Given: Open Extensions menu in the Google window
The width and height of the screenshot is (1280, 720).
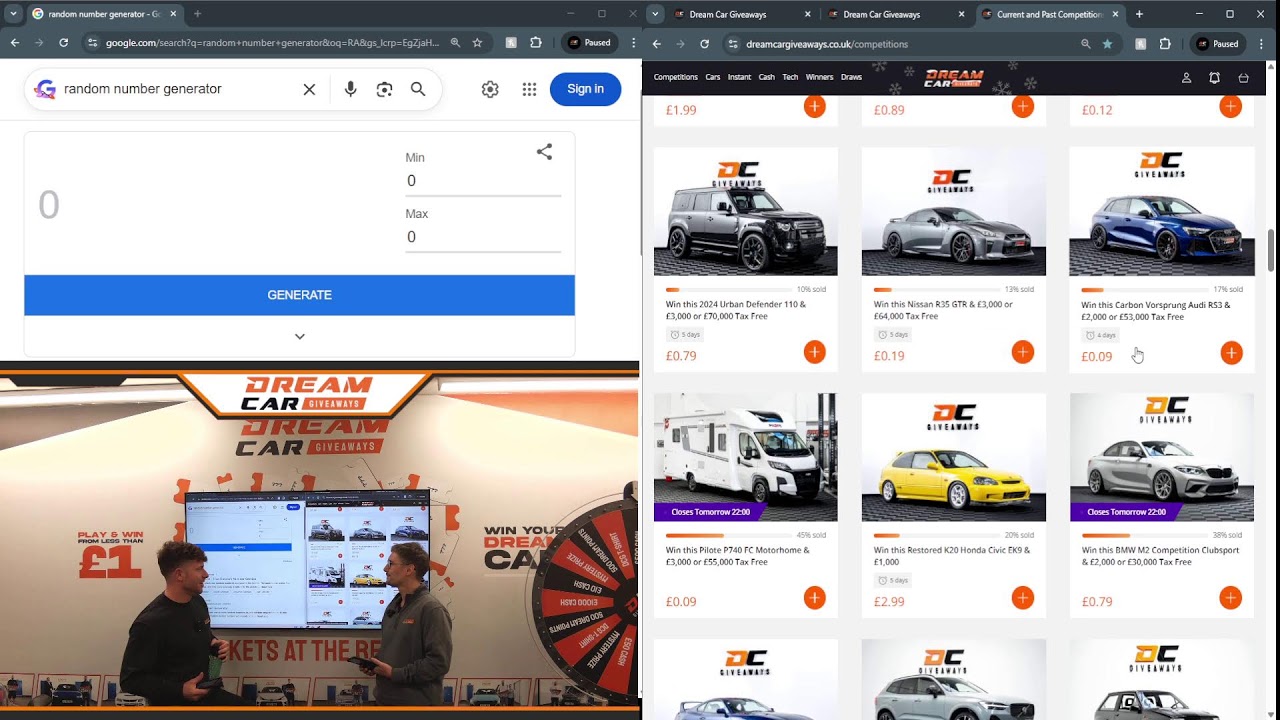Looking at the screenshot, I should 536,43.
